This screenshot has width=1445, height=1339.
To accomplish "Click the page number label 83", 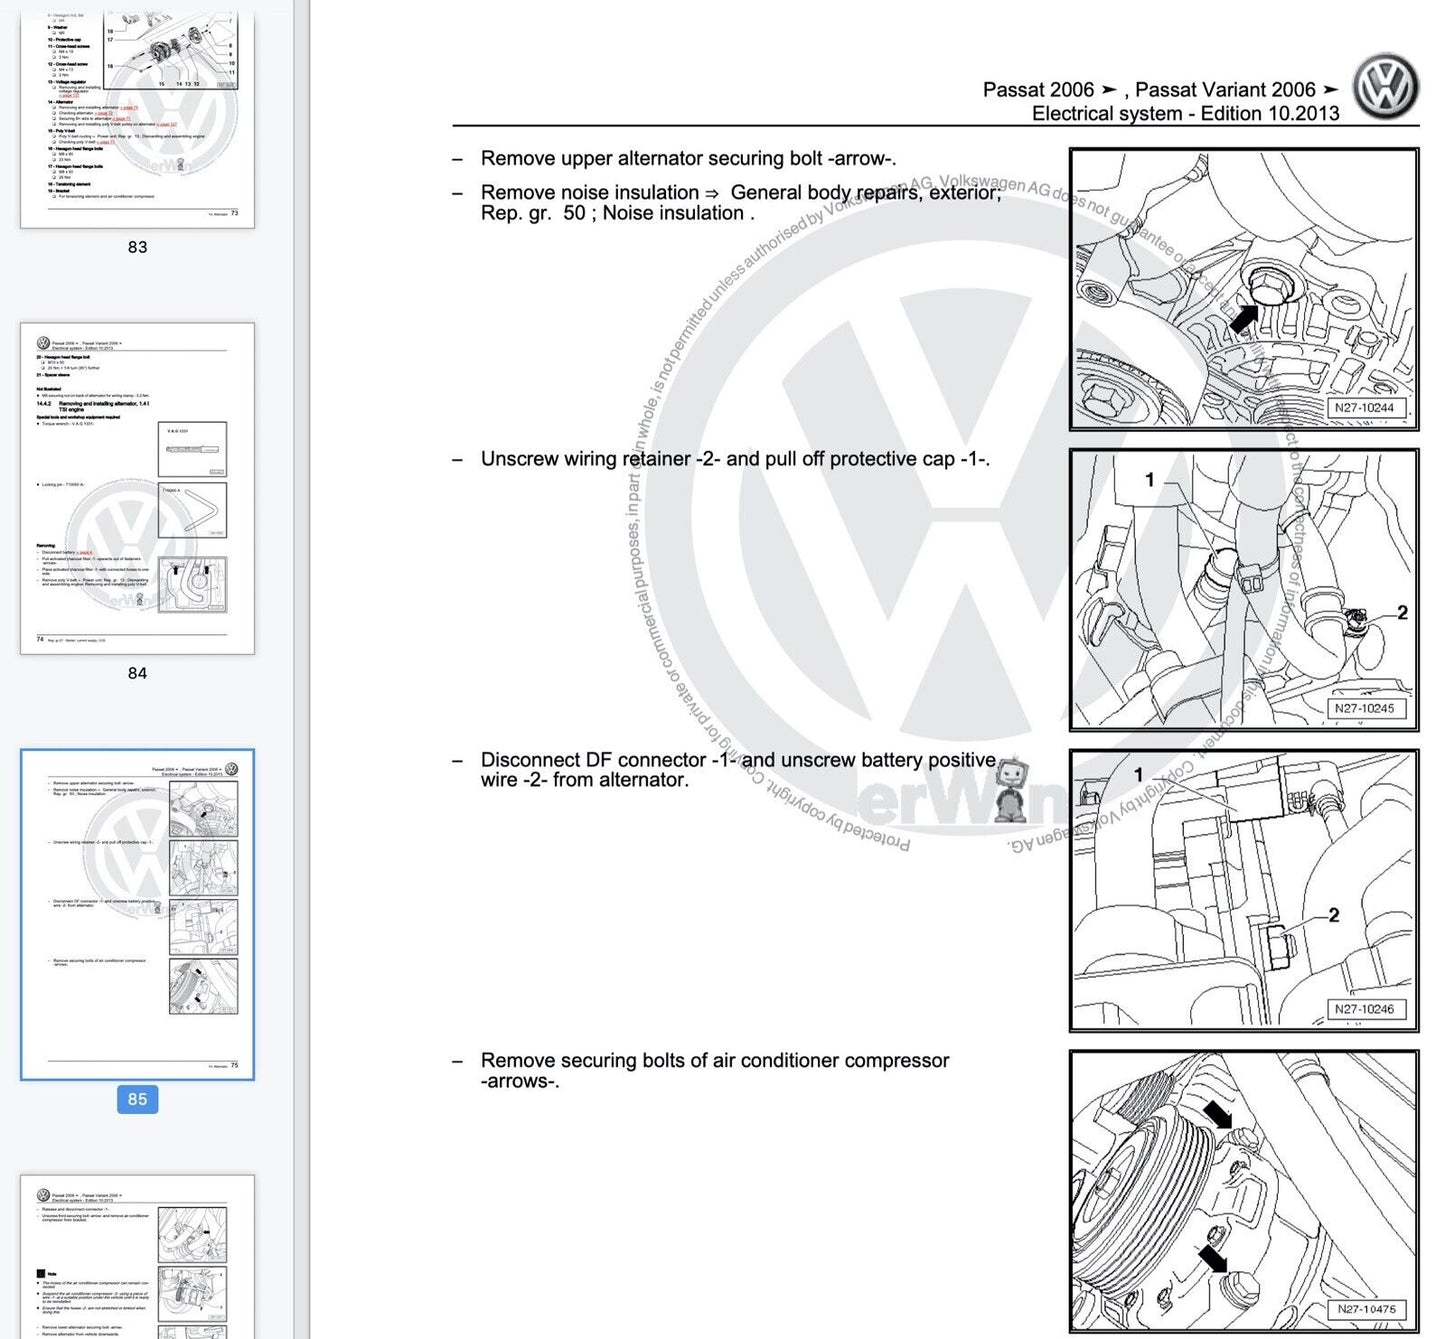I will 137,247.
